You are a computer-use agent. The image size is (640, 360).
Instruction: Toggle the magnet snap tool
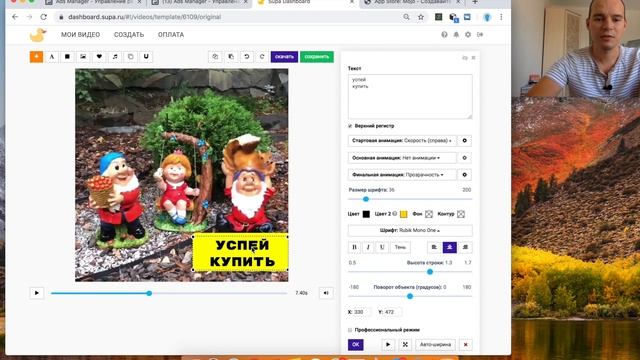pyautogui.click(x=146, y=57)
